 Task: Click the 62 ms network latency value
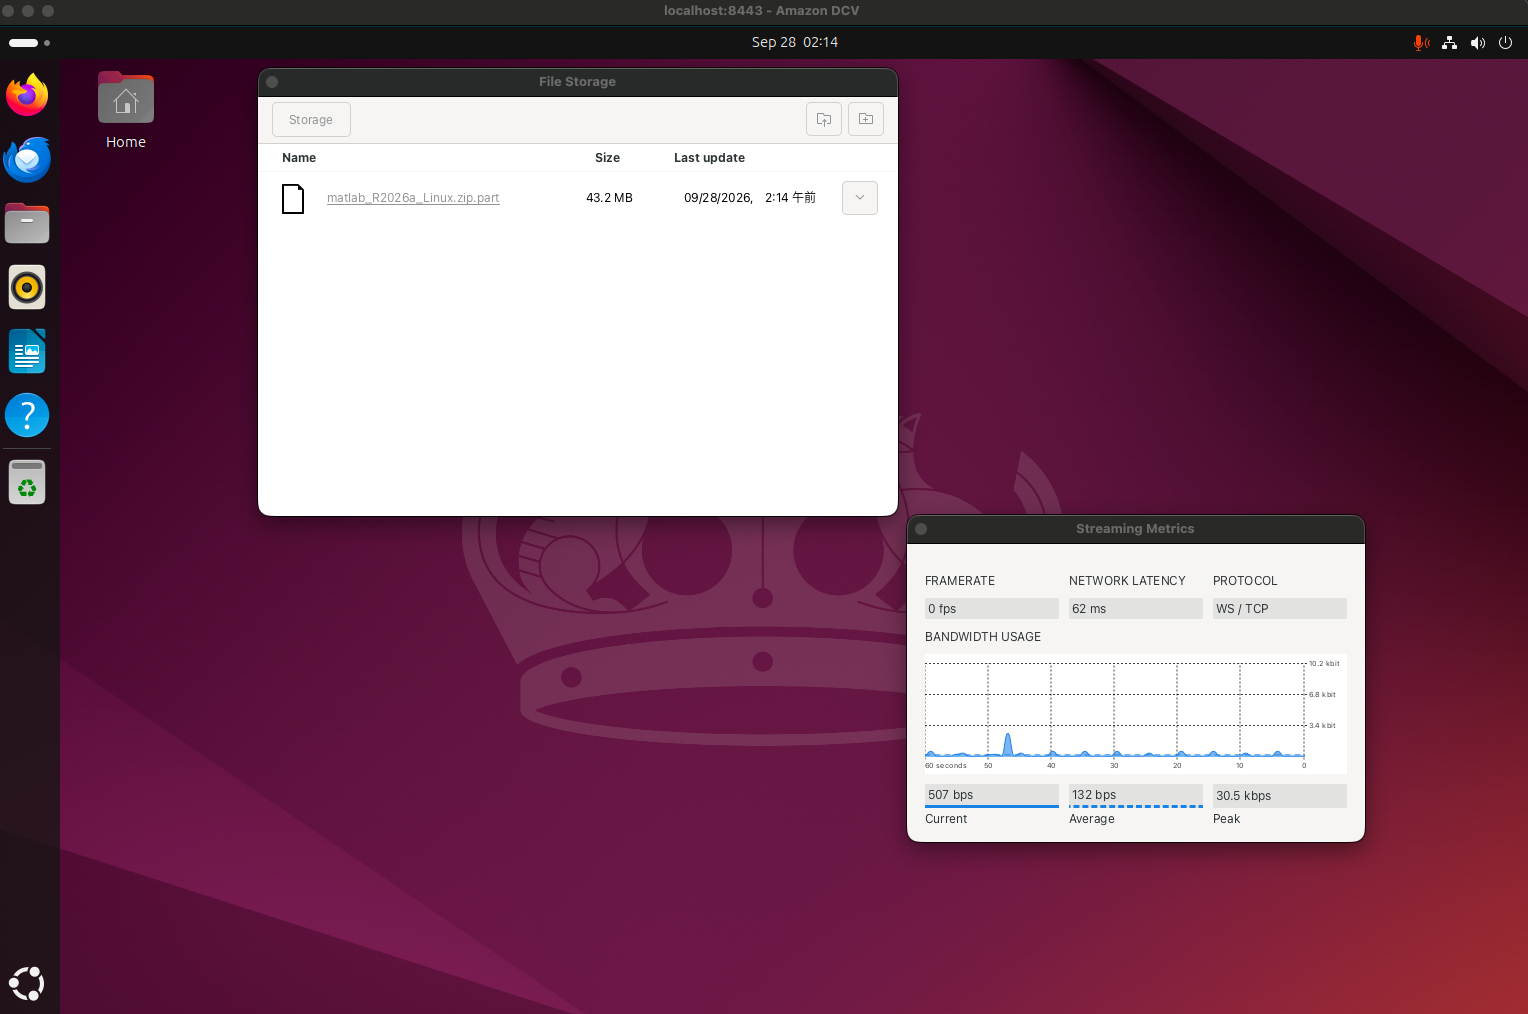(x=1135, y=608)
